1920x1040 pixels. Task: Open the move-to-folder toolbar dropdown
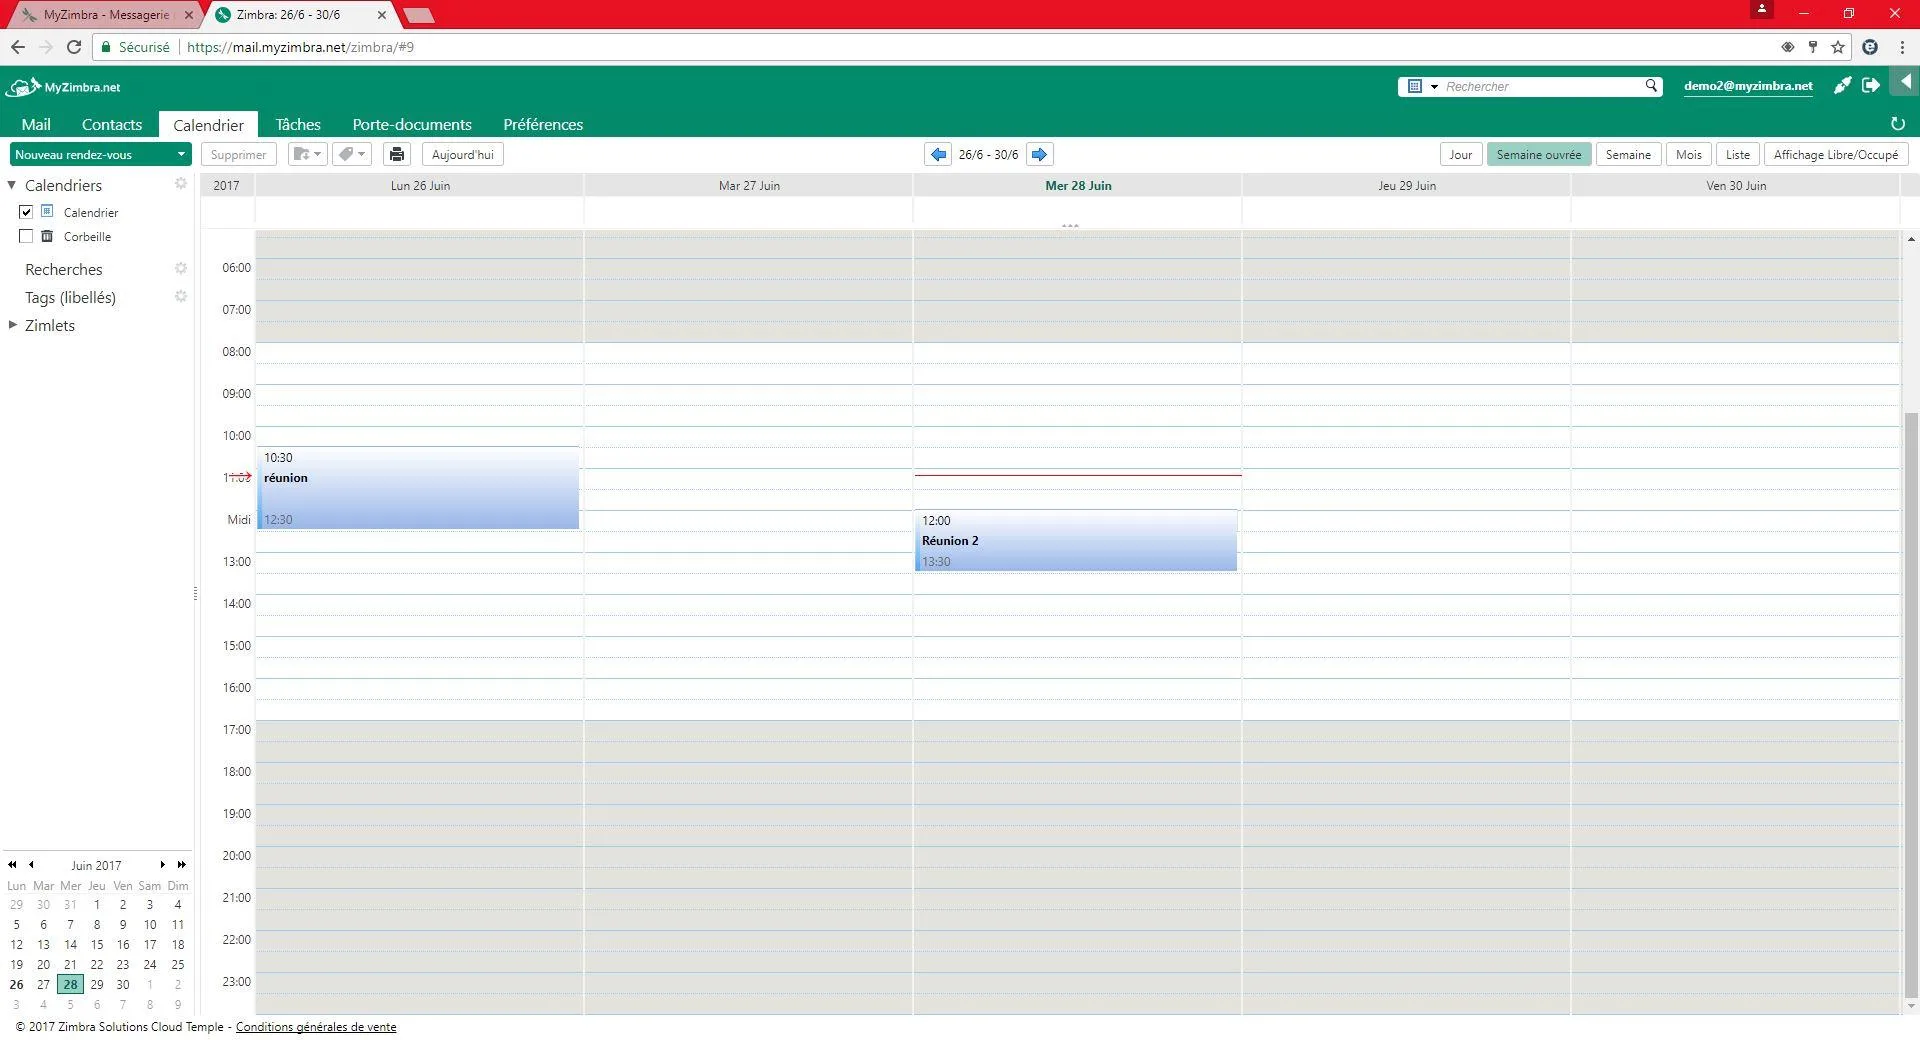(x=307, y=154)
